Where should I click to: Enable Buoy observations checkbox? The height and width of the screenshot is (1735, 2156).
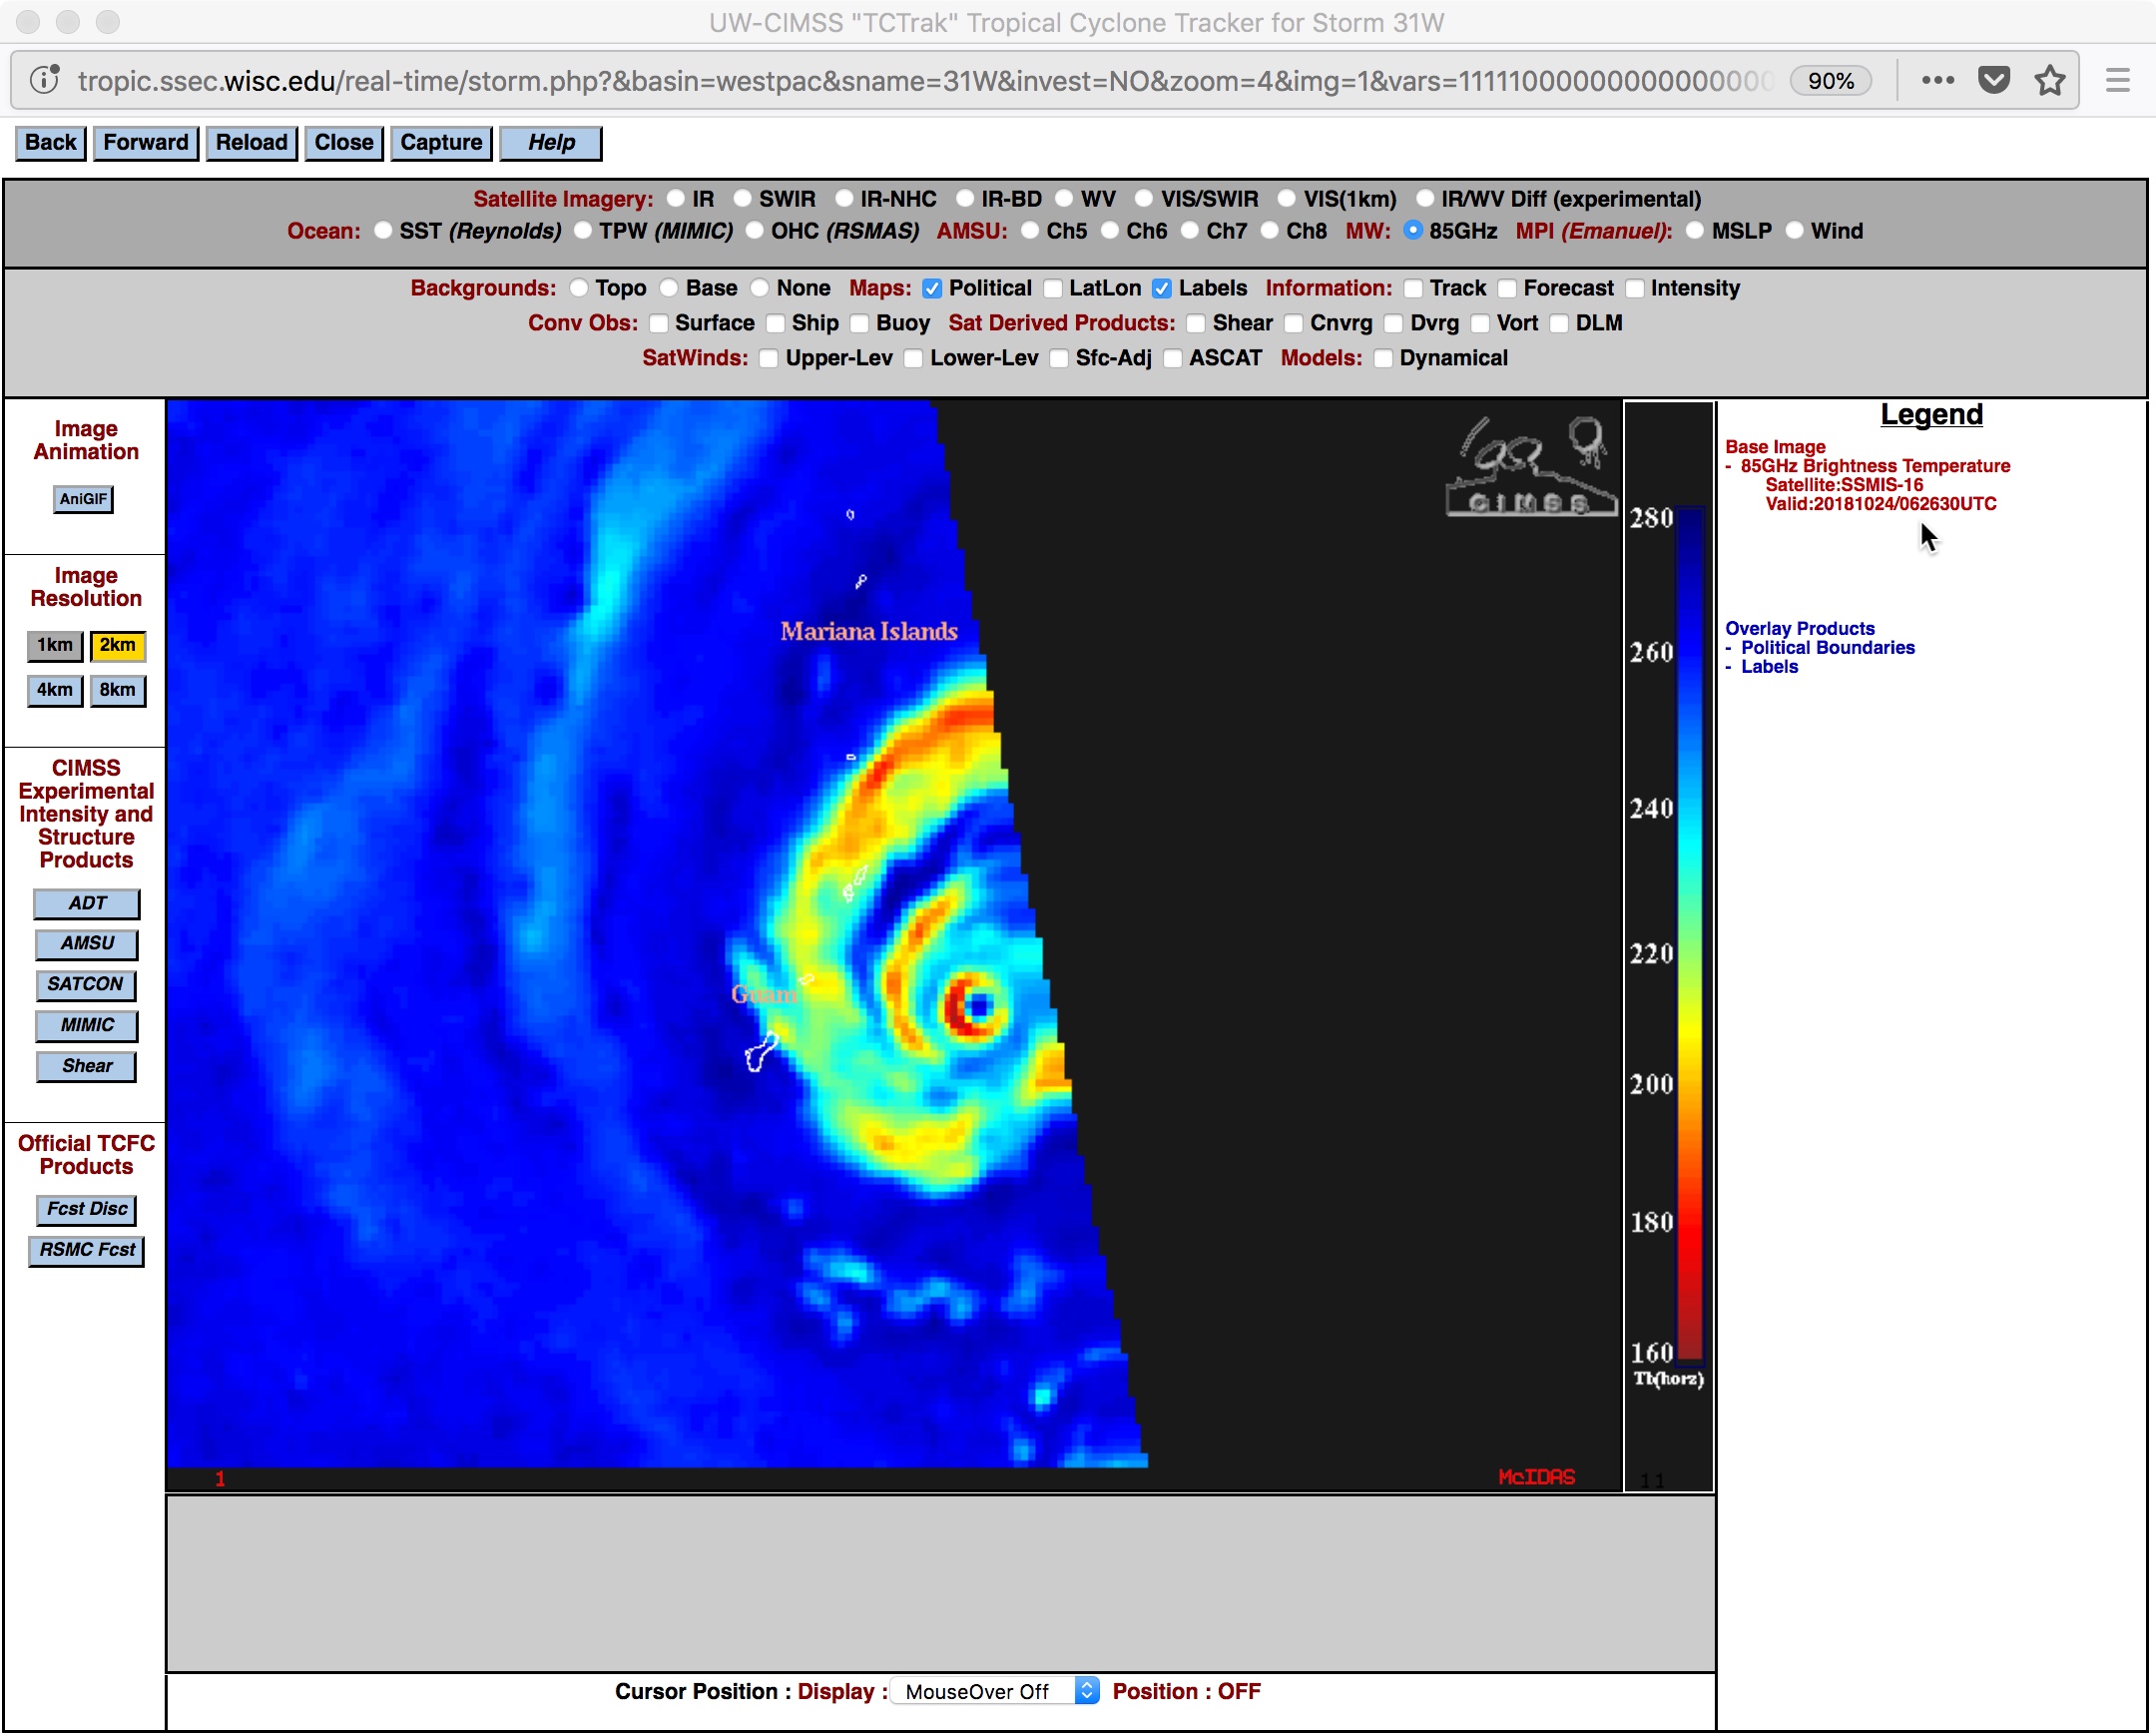click(860, 324)
